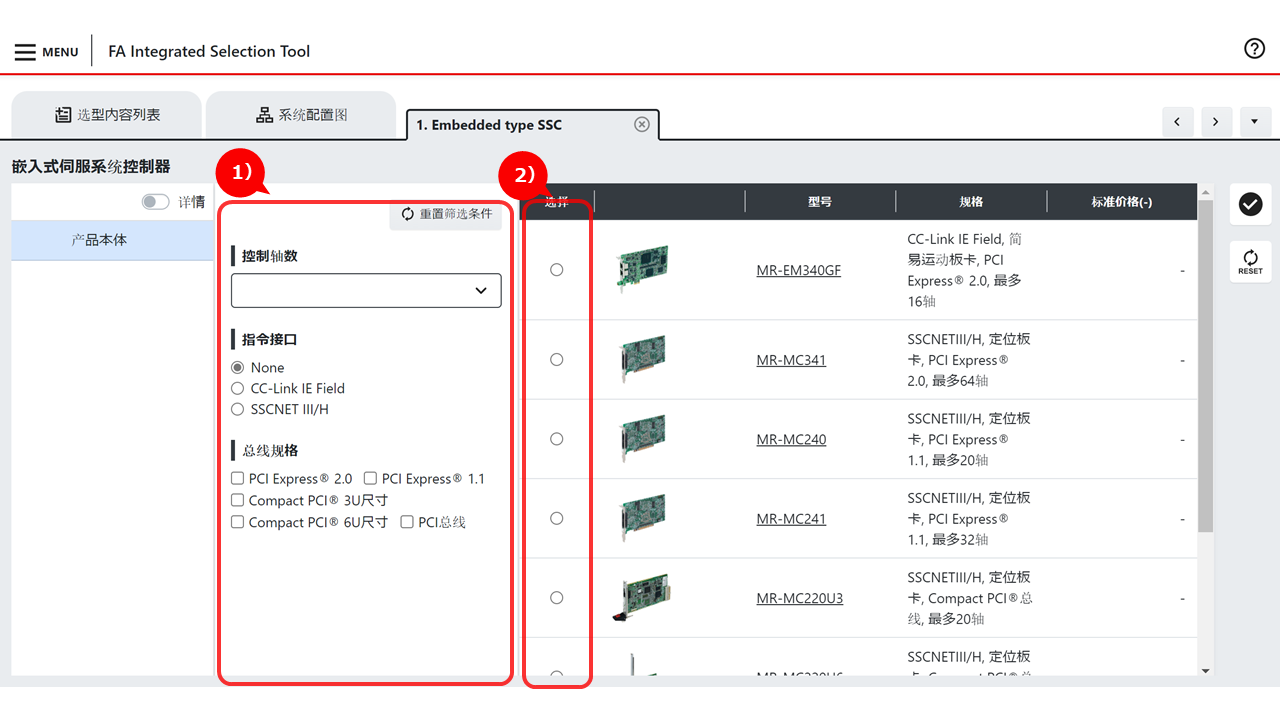Viewport: 1280px width, 720px height.
Task: Close the Embedded type SSC tab
Action: point(642,124)
